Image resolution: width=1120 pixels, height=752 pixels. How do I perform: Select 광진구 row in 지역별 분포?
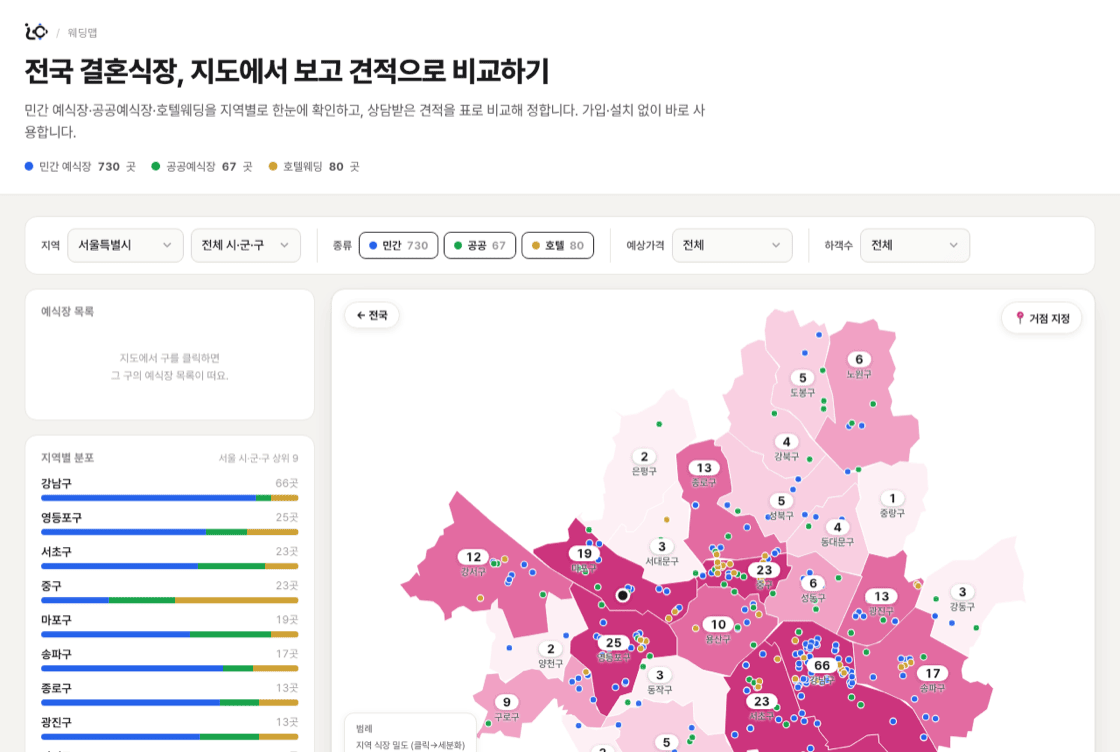click(x=169, y=728)
